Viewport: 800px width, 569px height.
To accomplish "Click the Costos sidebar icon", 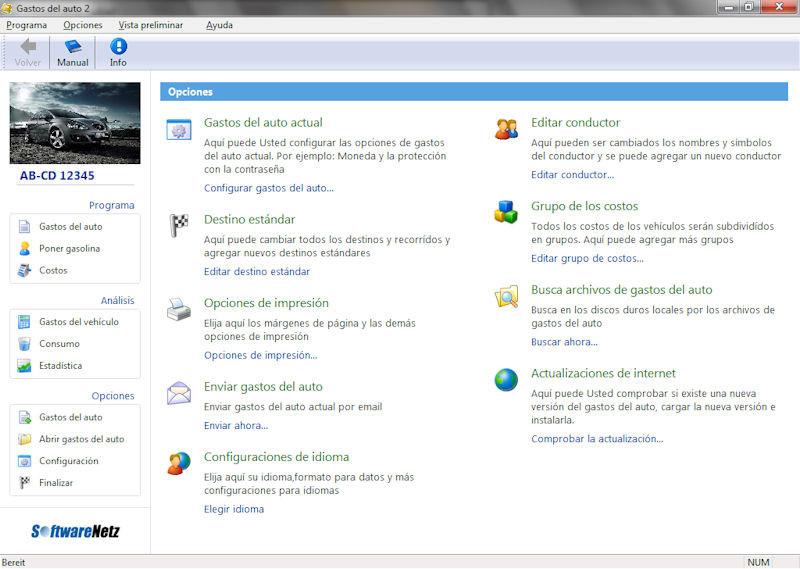I will 24,270.
